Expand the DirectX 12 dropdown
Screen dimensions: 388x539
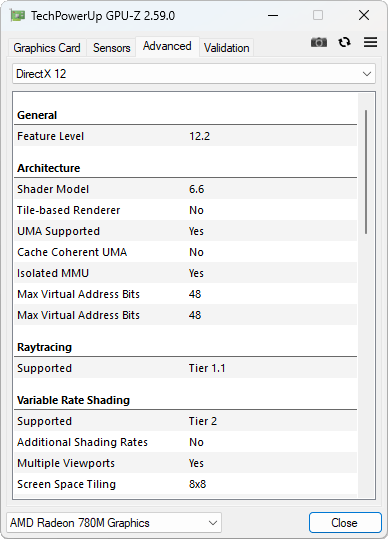pyautogui.click(x=194, y=74)
